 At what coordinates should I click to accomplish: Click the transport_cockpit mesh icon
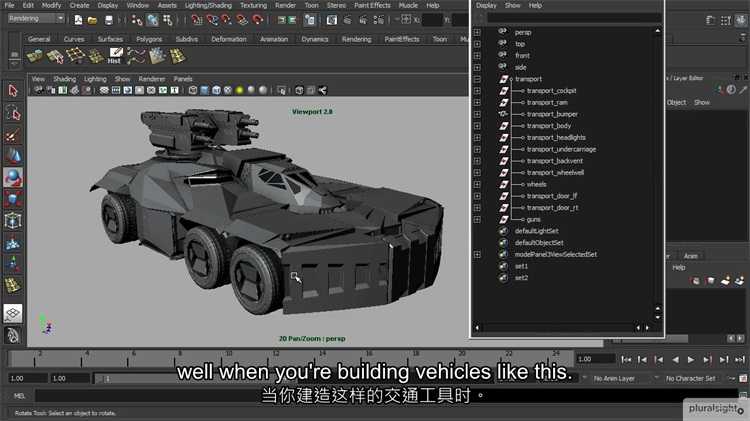504,90
